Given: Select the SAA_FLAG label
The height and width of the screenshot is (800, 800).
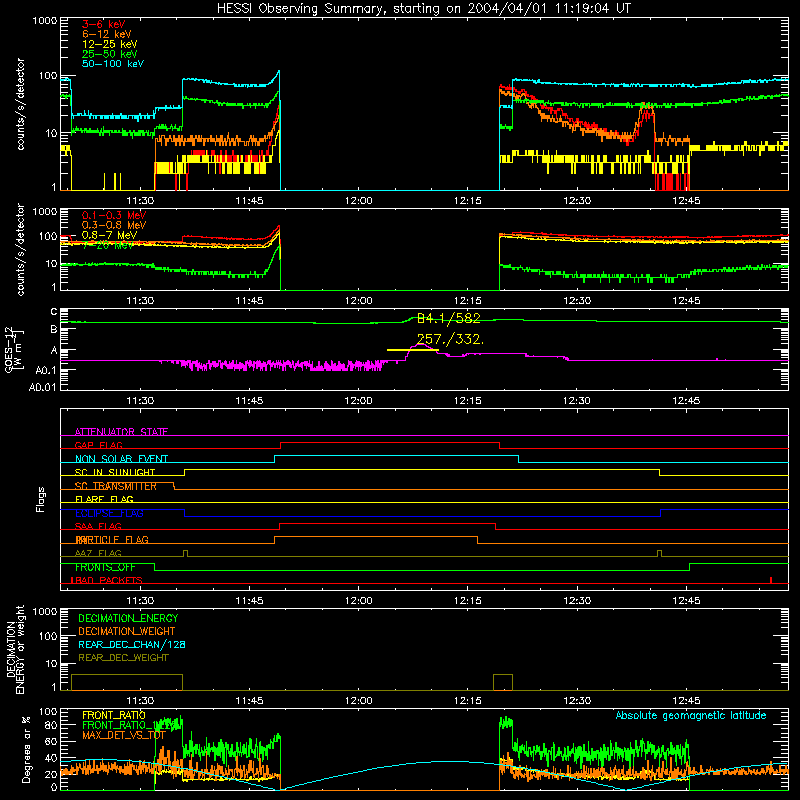Looking at the screenshot, I should coord(98,526).
